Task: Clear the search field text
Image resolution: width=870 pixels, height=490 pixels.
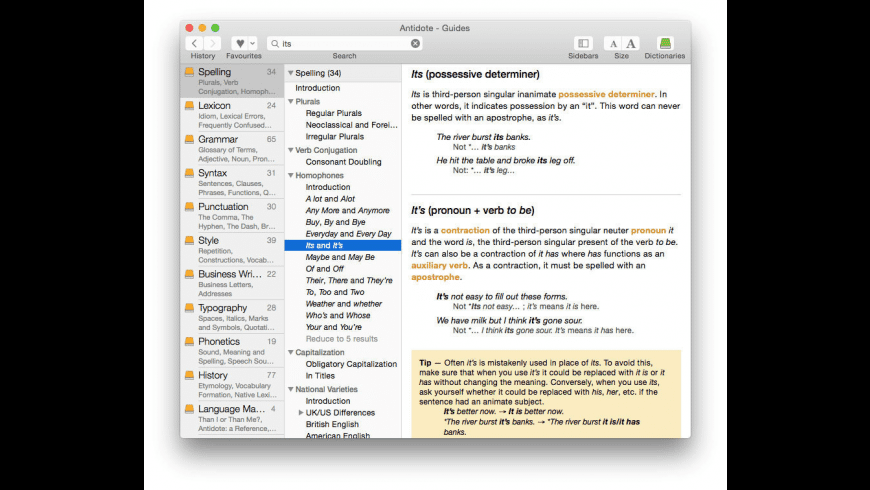Action: [415, 43]
